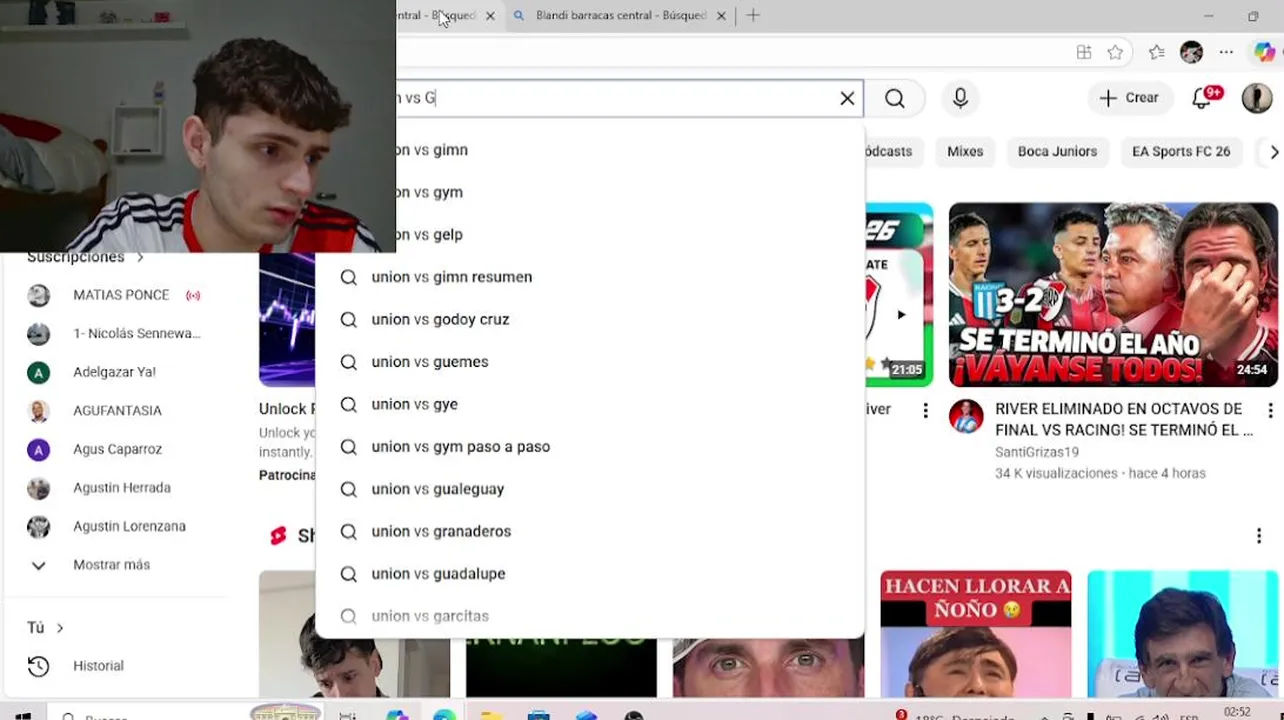
Task: Play the River vs Racing 3-2 thumbnail
Action: [x=1113, y=294]
